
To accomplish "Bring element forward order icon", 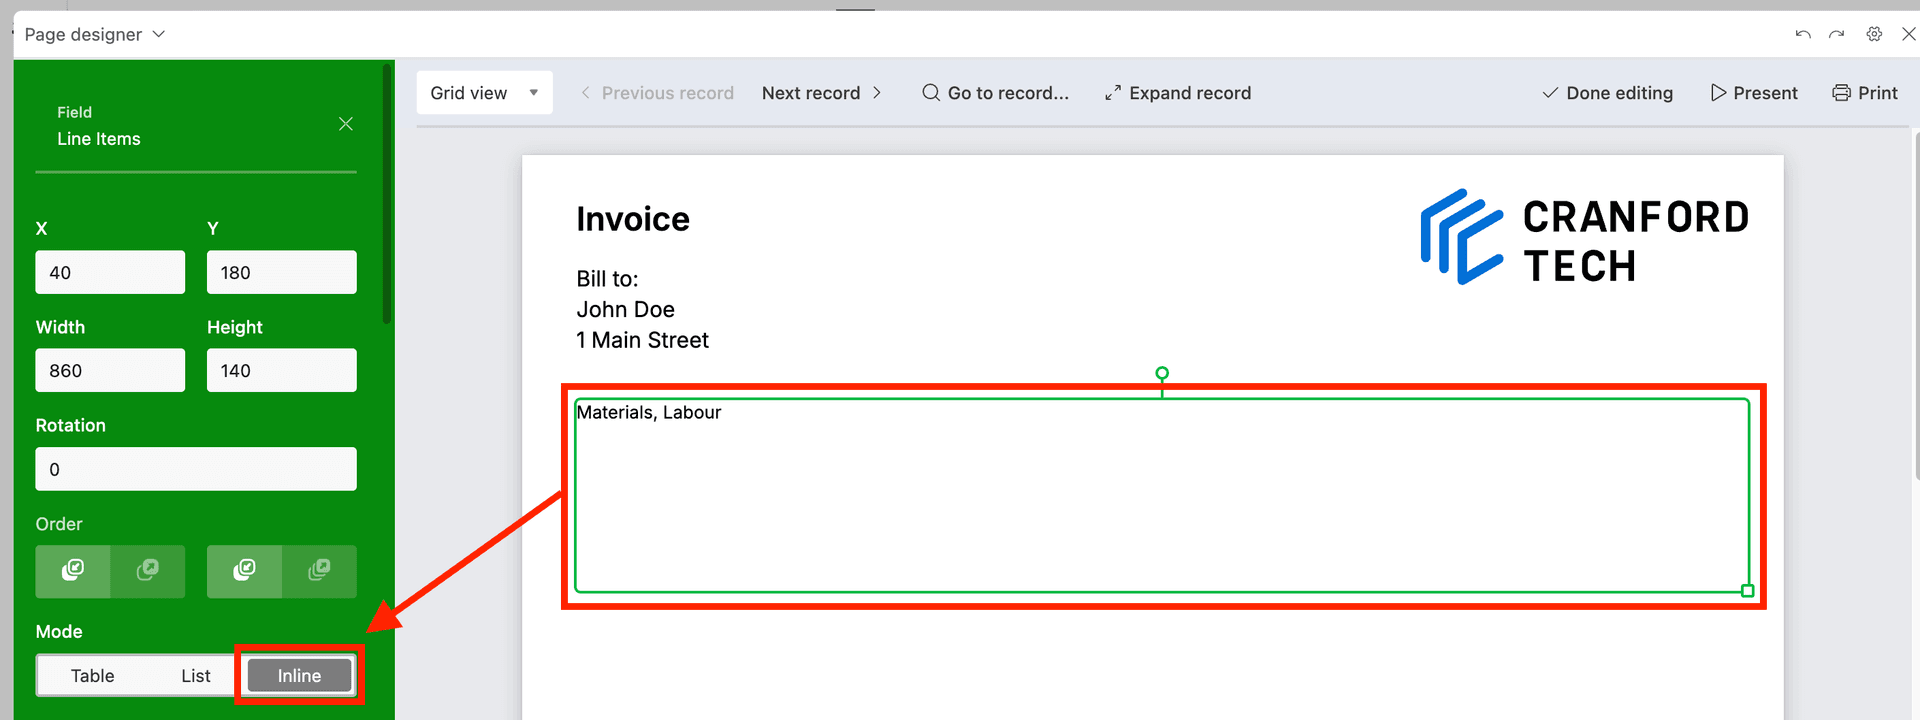I will [148, 571].
